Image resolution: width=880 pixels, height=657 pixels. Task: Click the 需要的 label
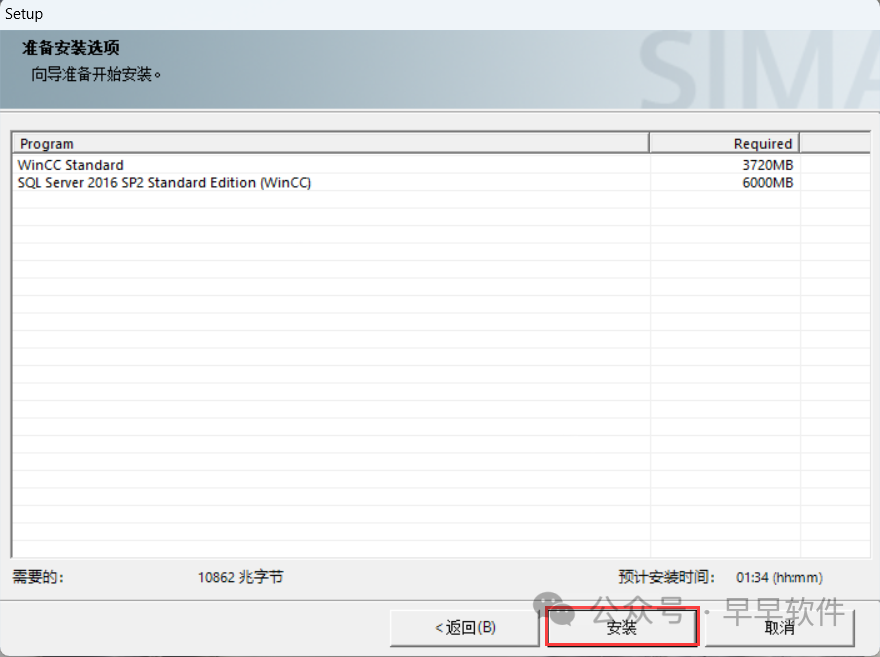coord(38,577)
